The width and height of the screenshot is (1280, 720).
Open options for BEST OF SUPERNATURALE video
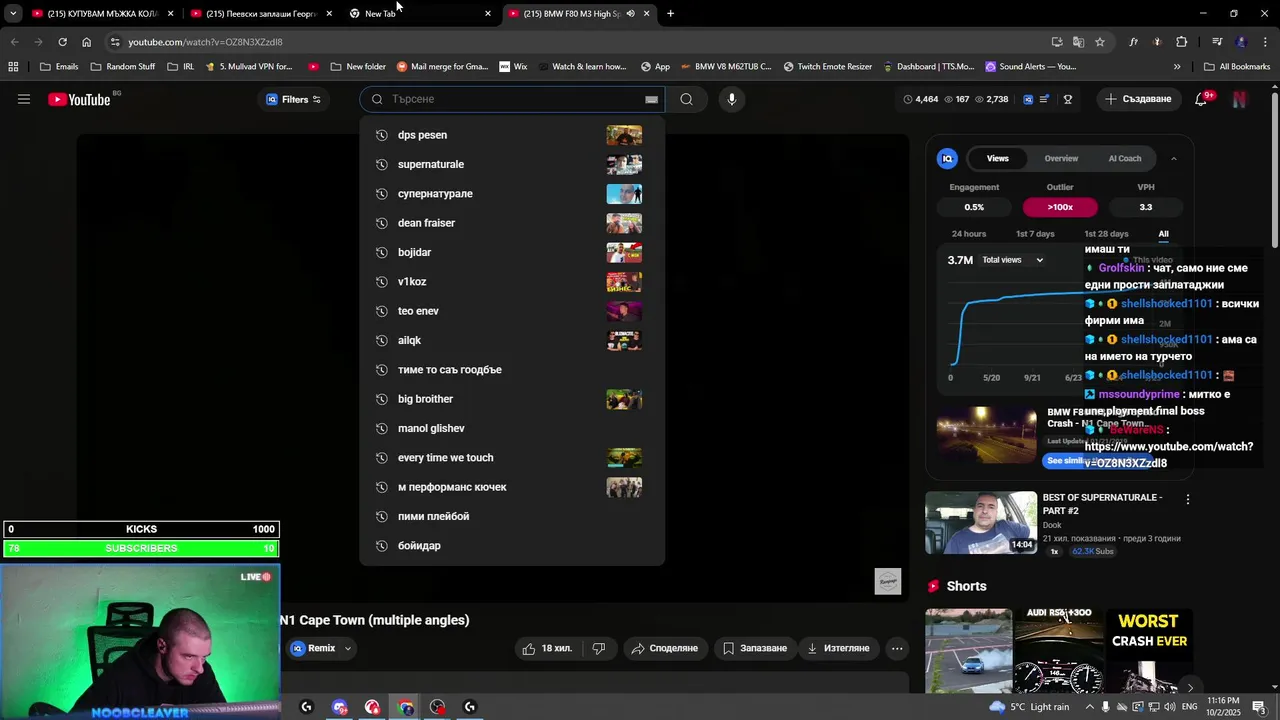pos(1188,499)
